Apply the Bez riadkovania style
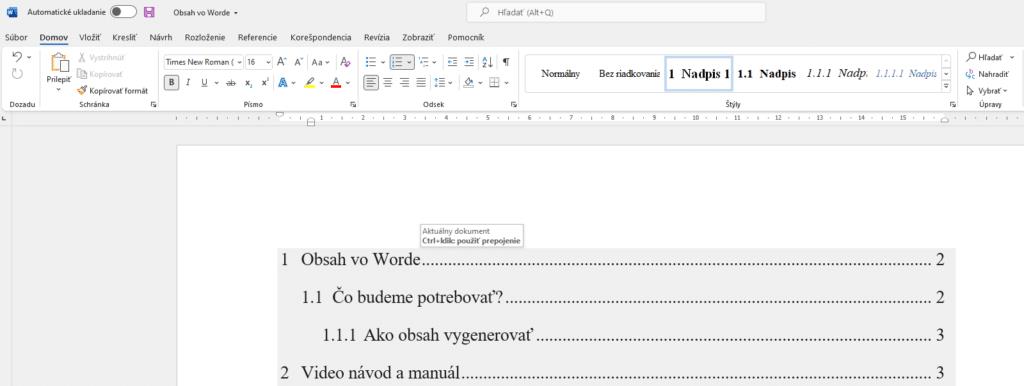This screenshot has width=1024, height=386. coord(630,74)
